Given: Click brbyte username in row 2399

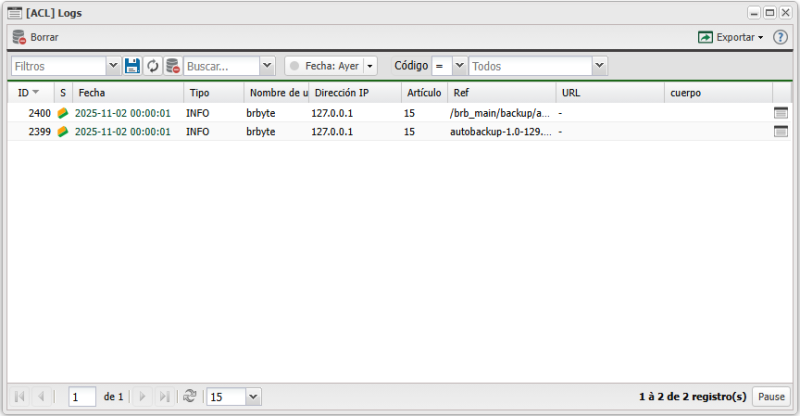Looking at the screenshot, I should [261, 132].
